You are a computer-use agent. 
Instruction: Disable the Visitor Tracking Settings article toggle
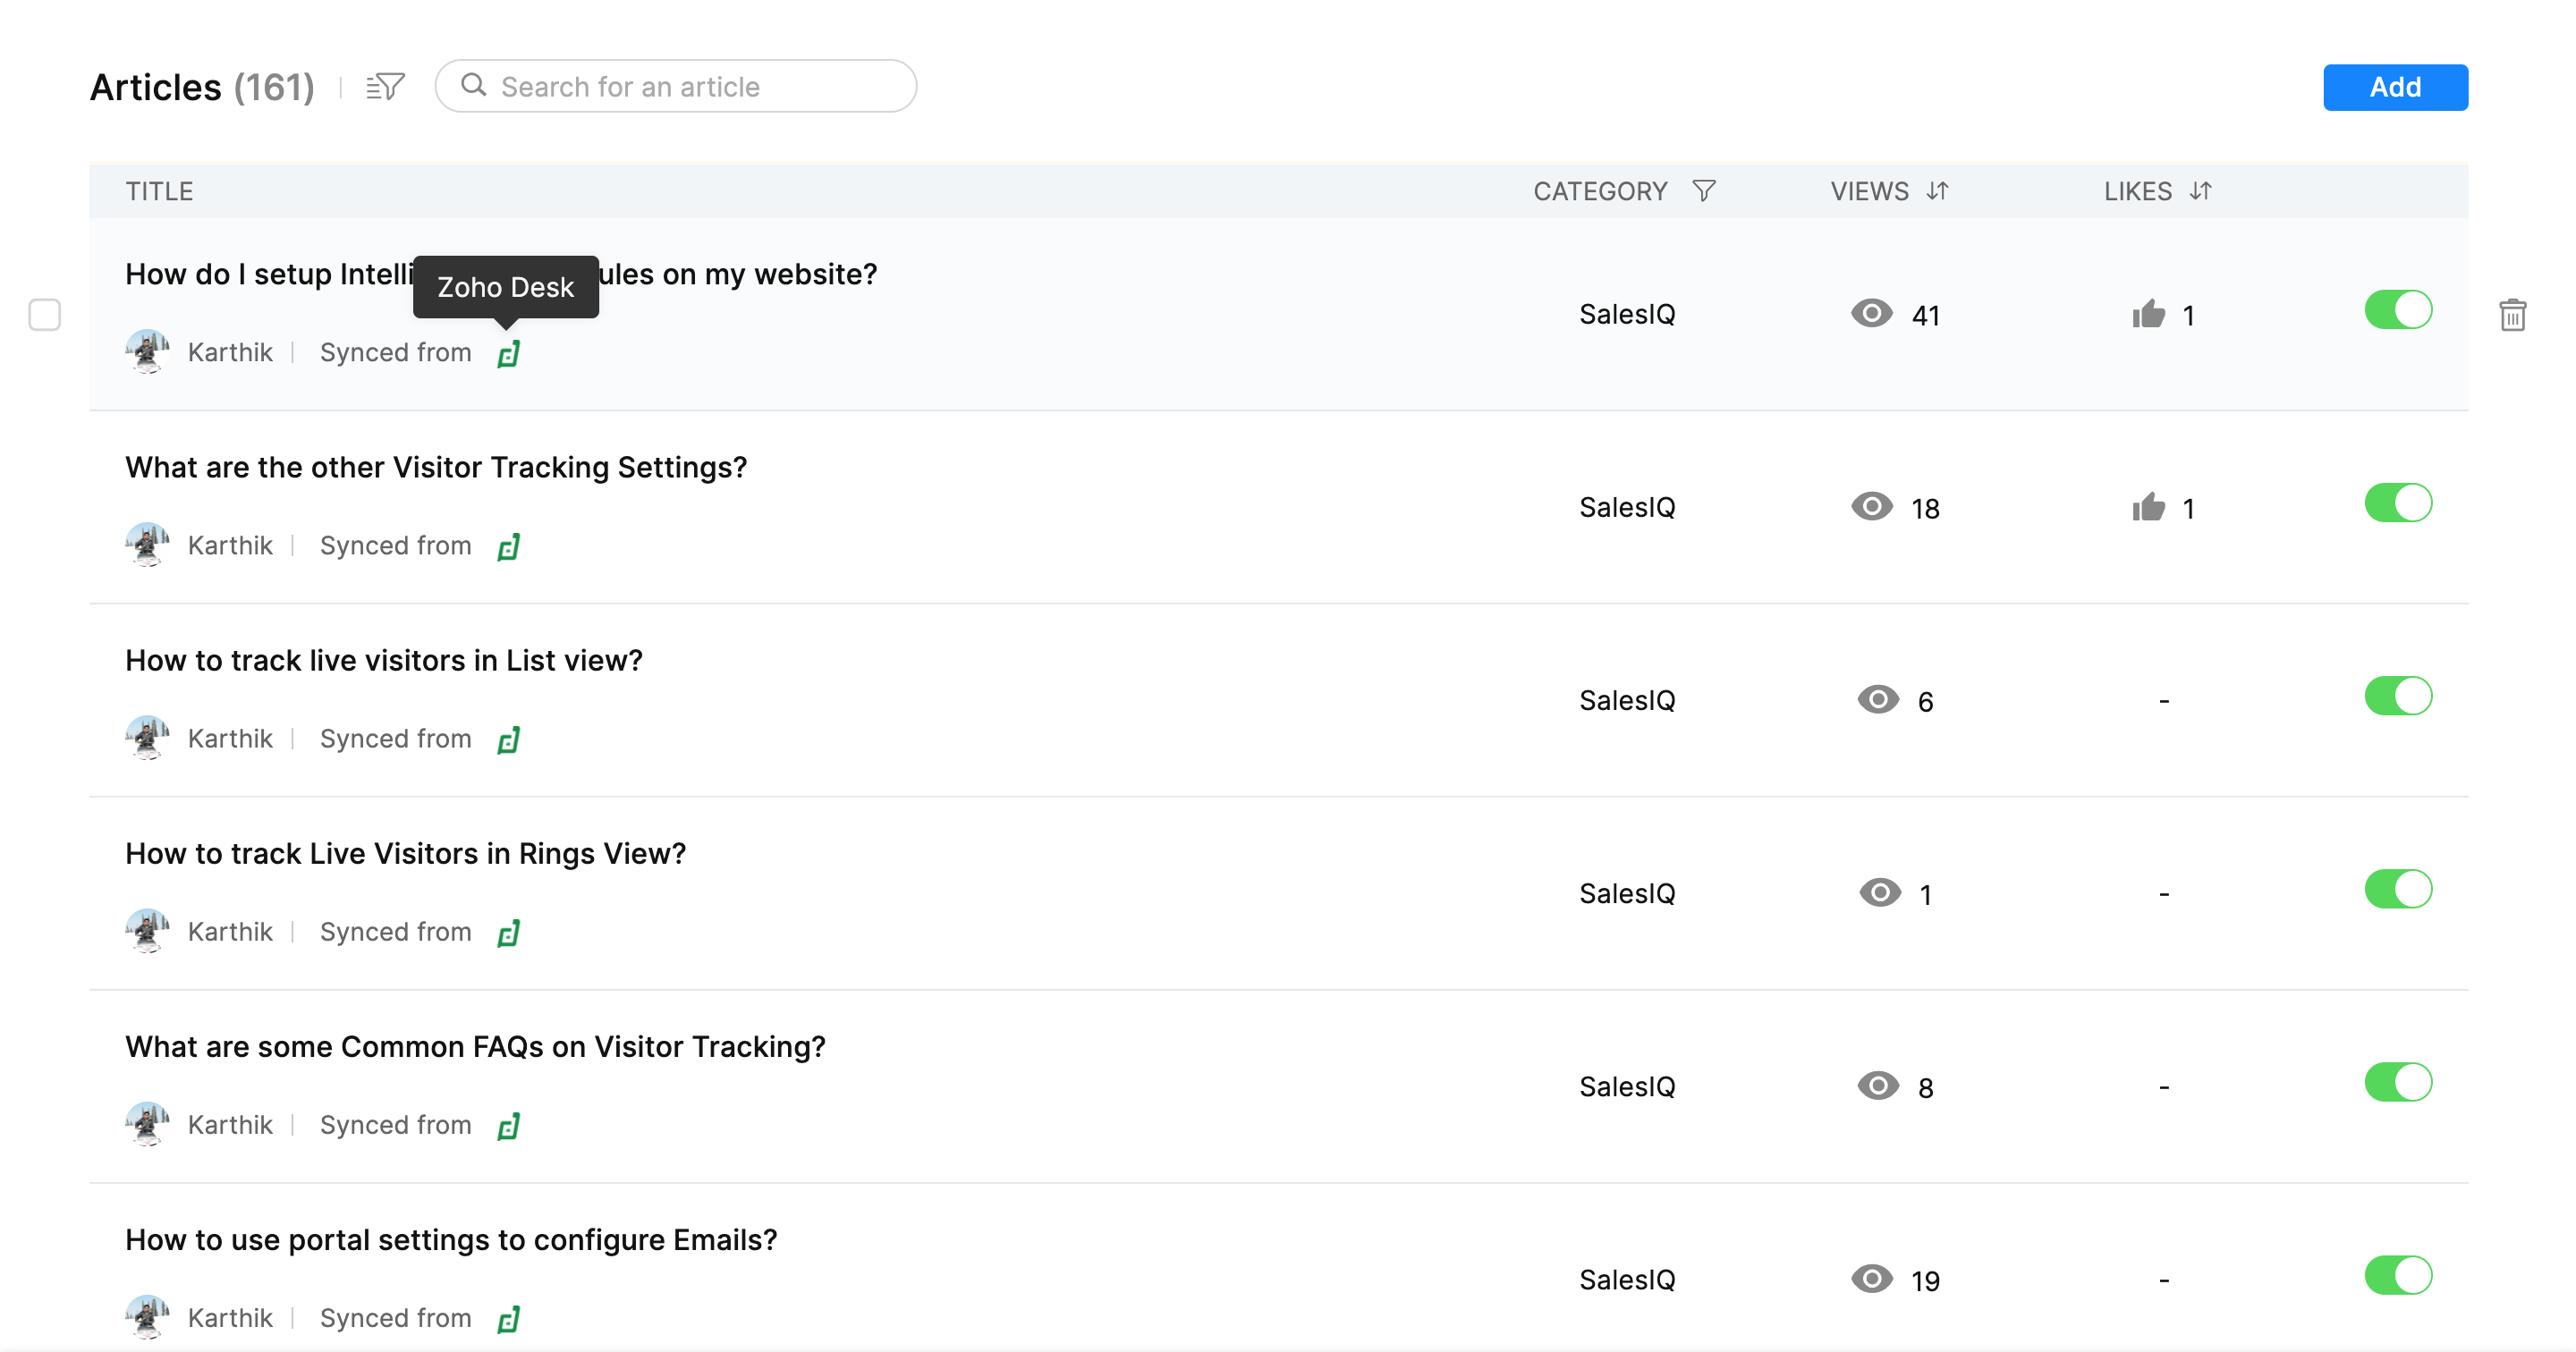coord(2397,503)
